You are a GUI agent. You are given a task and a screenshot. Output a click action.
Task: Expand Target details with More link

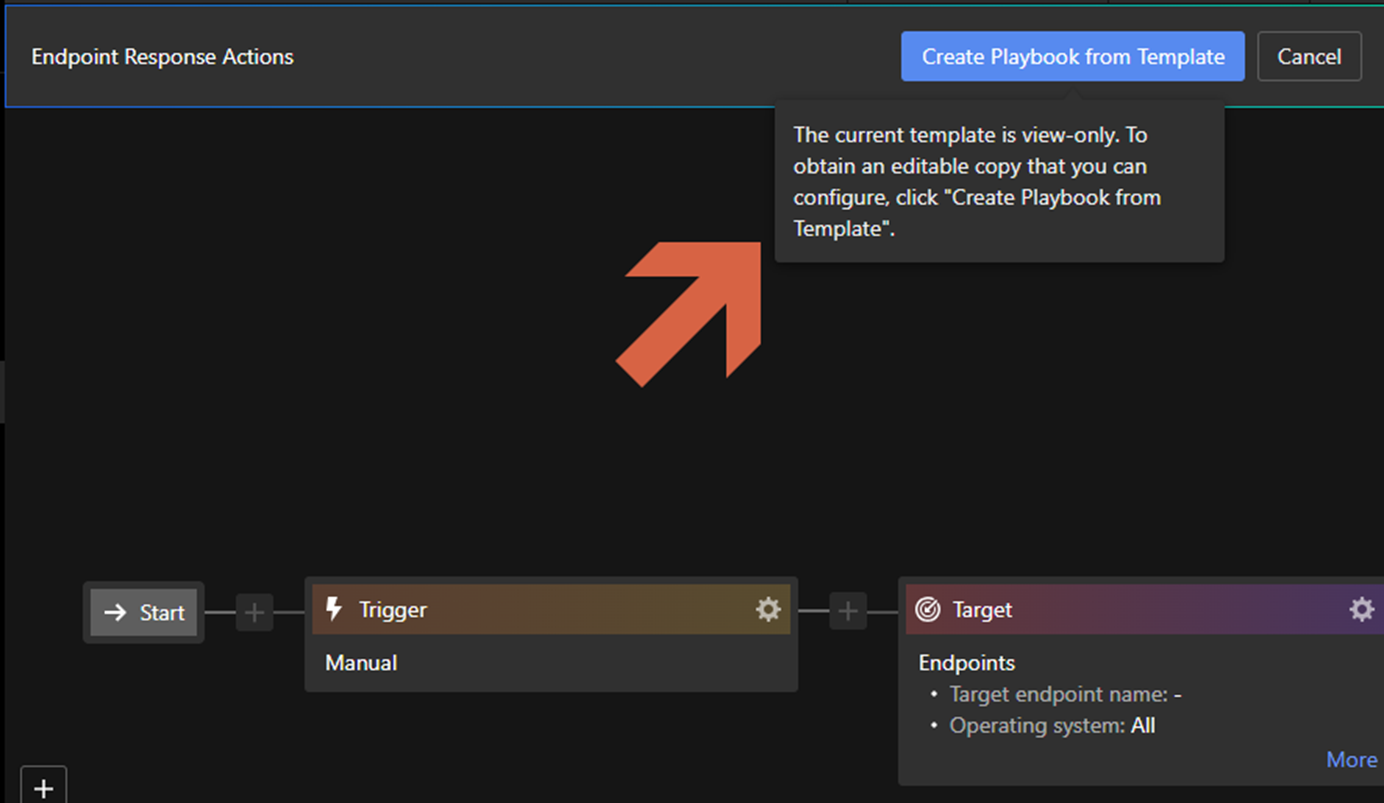click(1351, 760)
